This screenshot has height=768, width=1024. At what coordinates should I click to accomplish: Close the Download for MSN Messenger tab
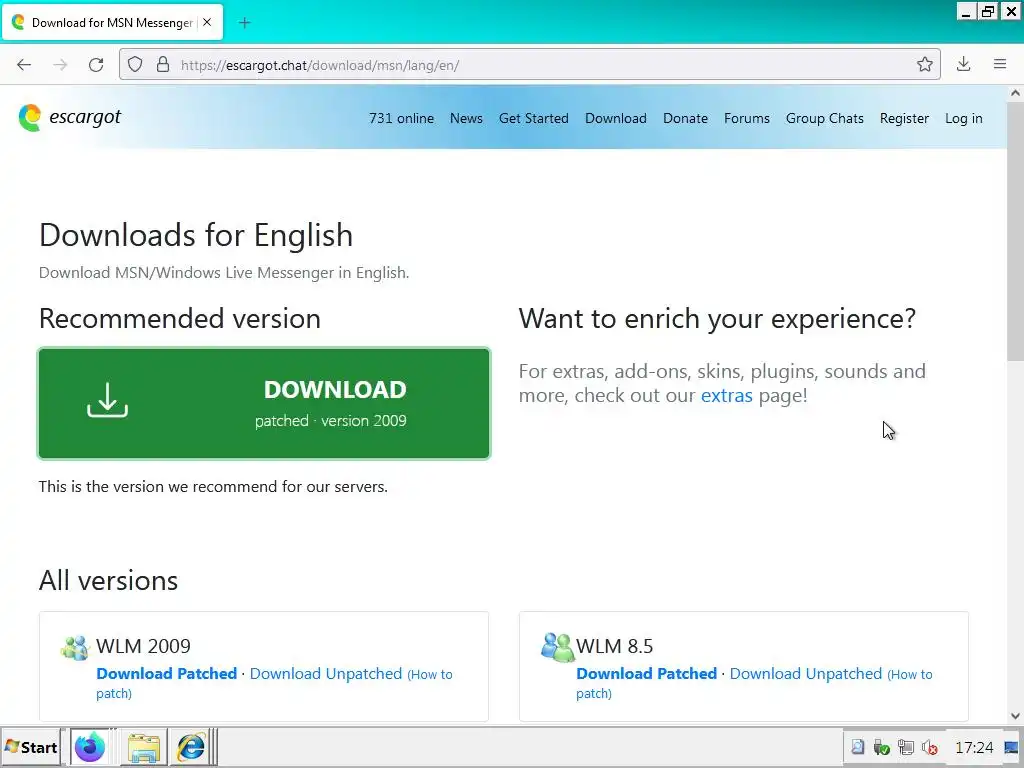(x=207, y=22)
